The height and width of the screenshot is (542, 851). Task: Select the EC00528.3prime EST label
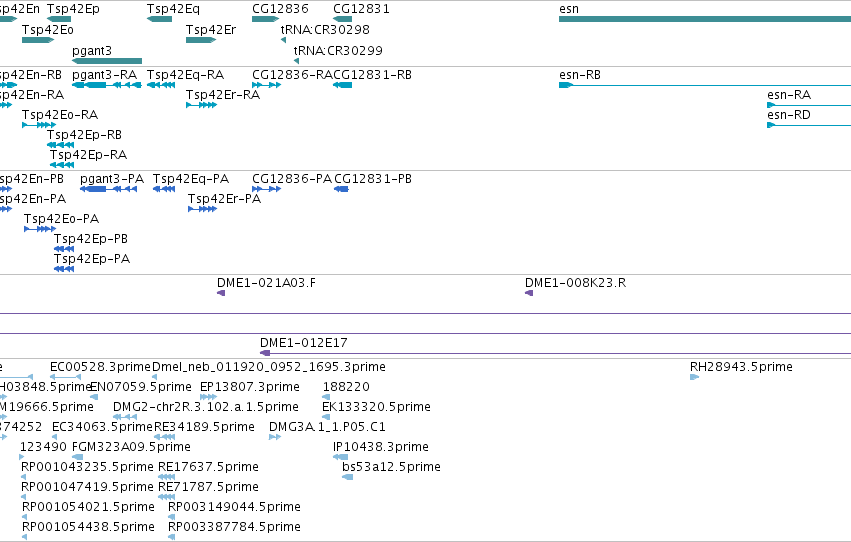point(100,367)
